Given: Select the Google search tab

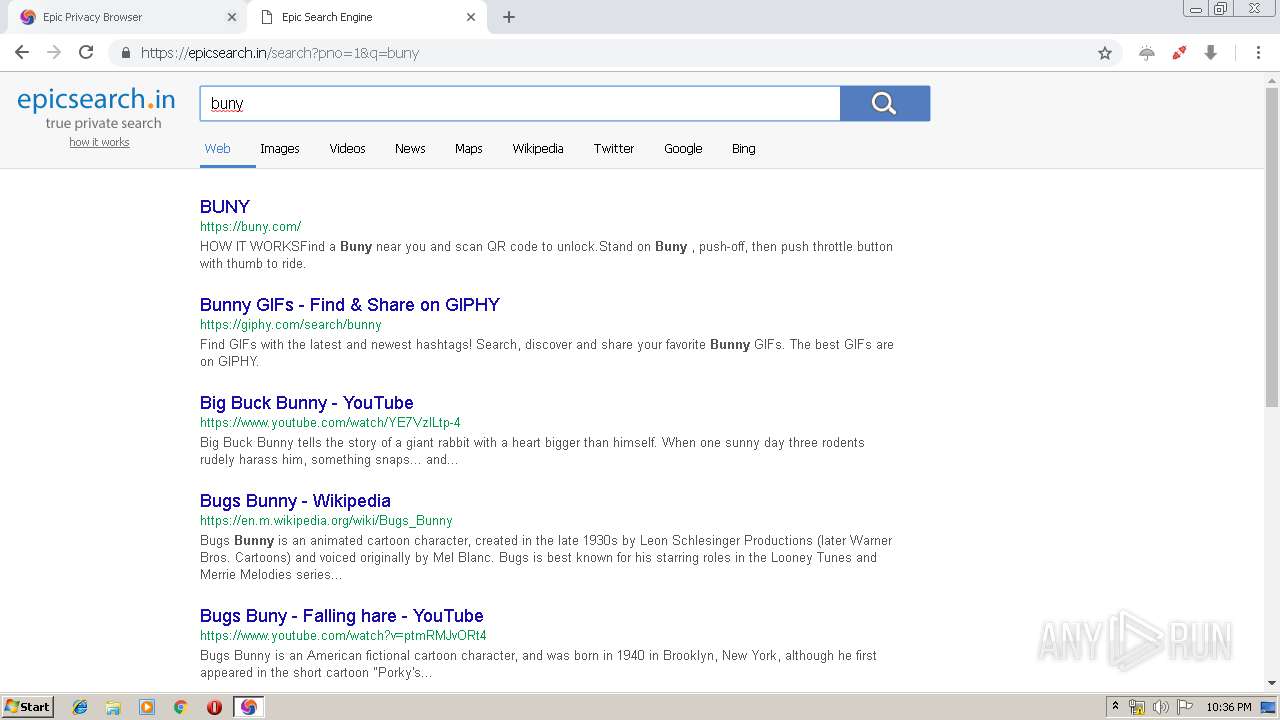Looking at the screenshot, I should (x=683, y=148).
